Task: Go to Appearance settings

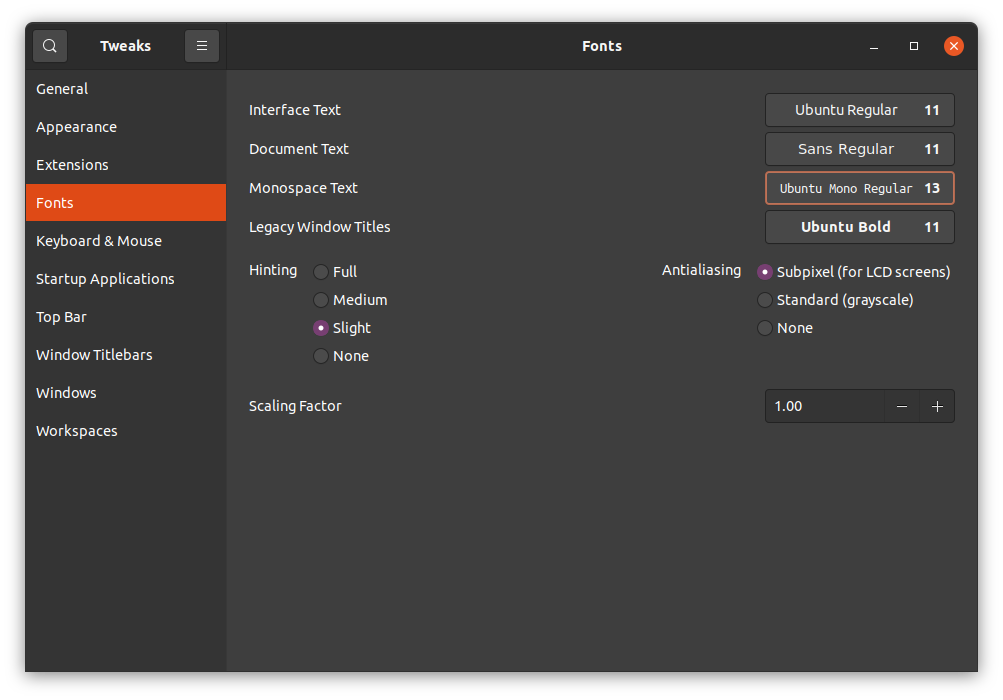Action: pyautogui.click(x=126, y=127)
